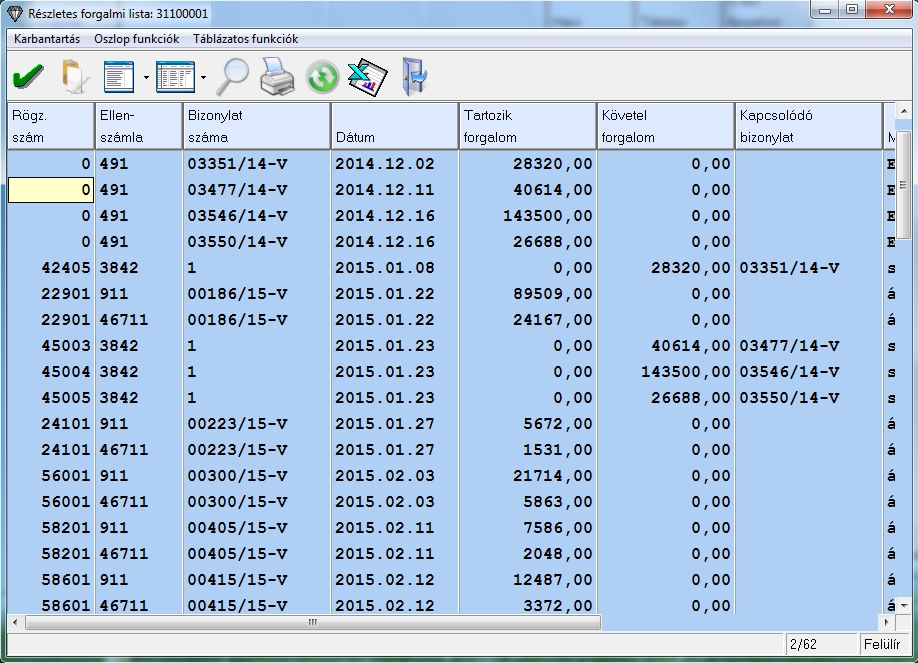The height and width of the screenshot is (663, 918).
Task: Click the Követel forgalom column header
Action: click(665, 126)
